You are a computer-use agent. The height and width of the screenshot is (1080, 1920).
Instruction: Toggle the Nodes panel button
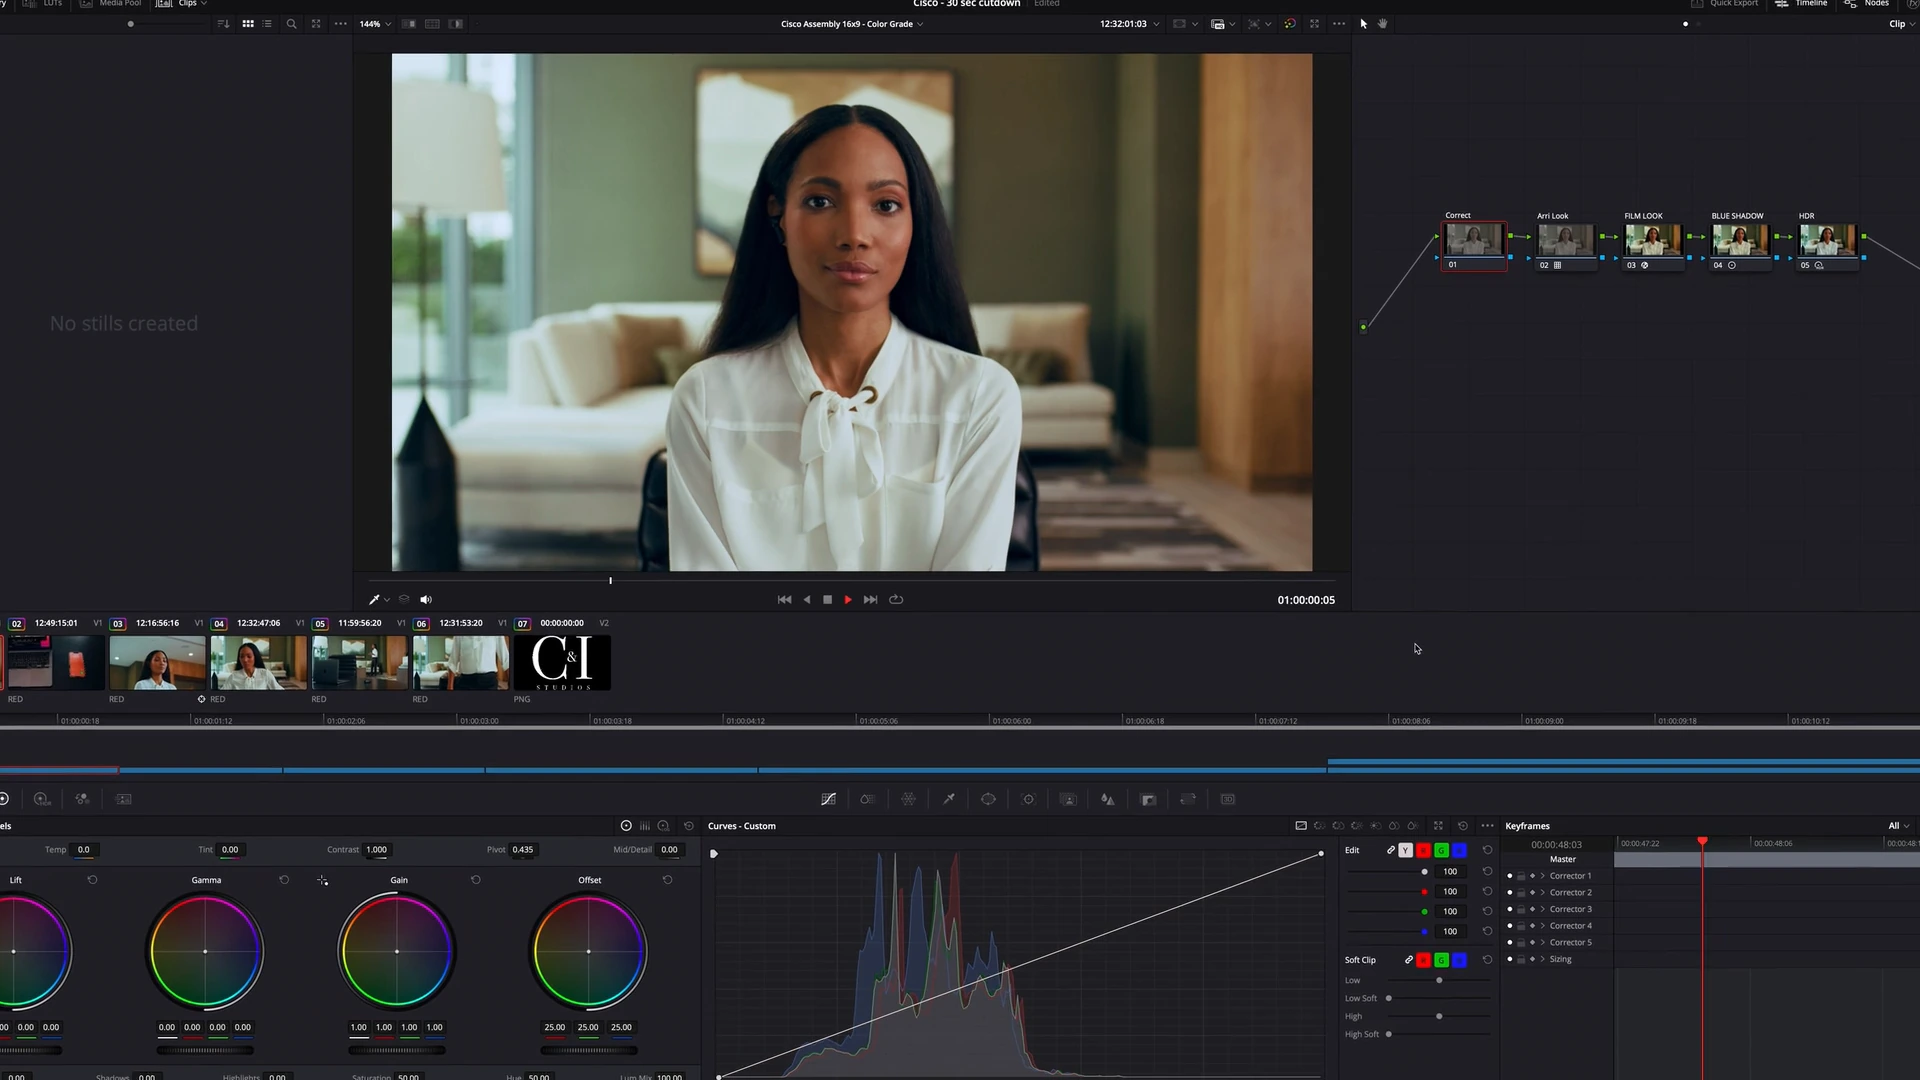click(1867, 4)
